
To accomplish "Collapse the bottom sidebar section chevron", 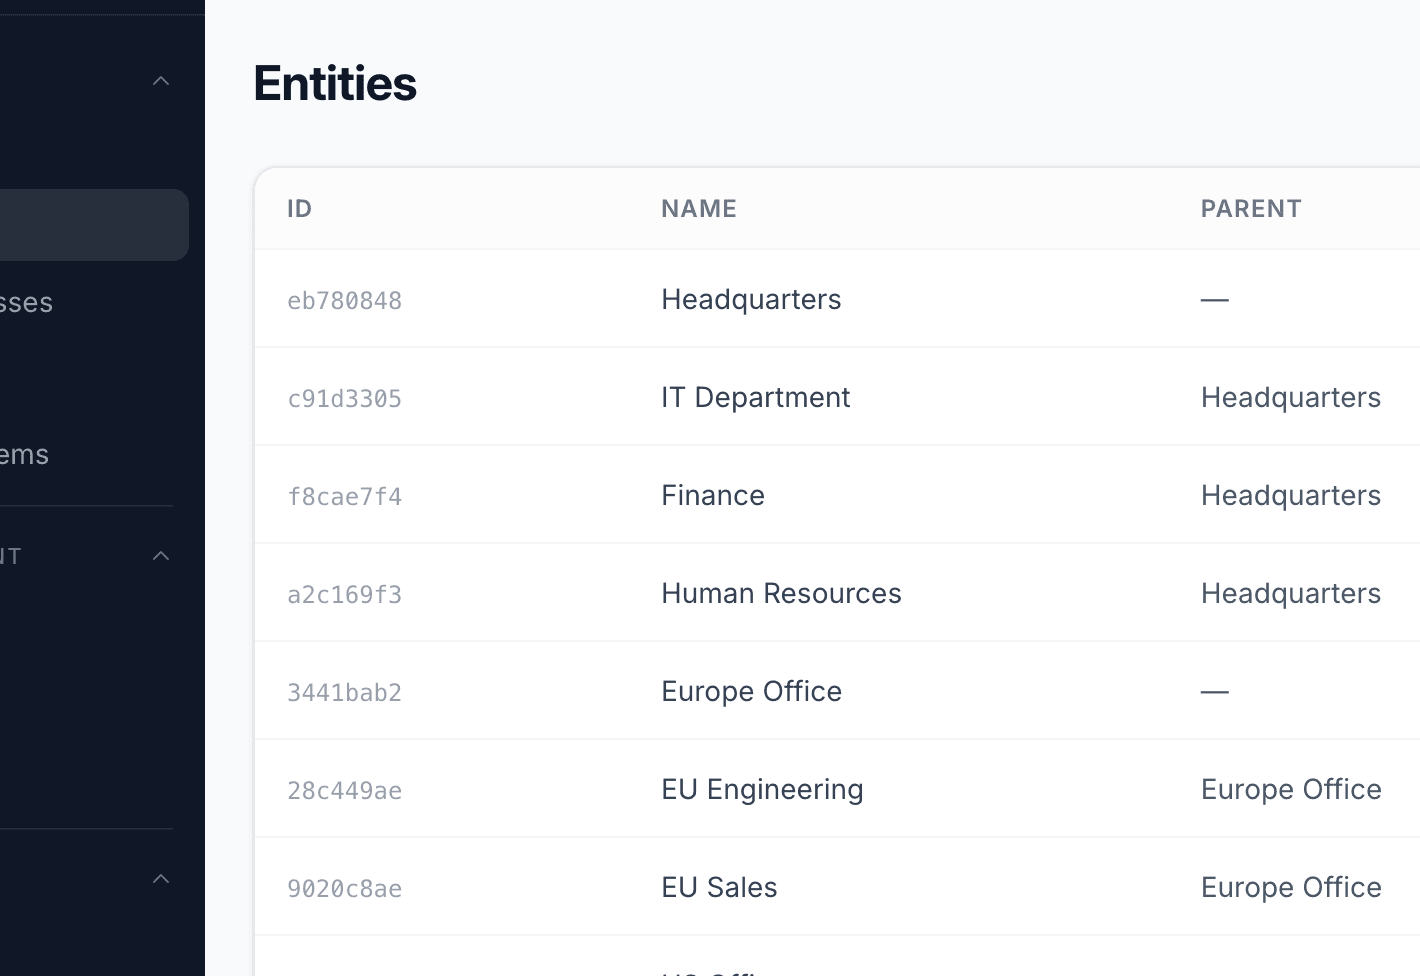I will point(160,879).
